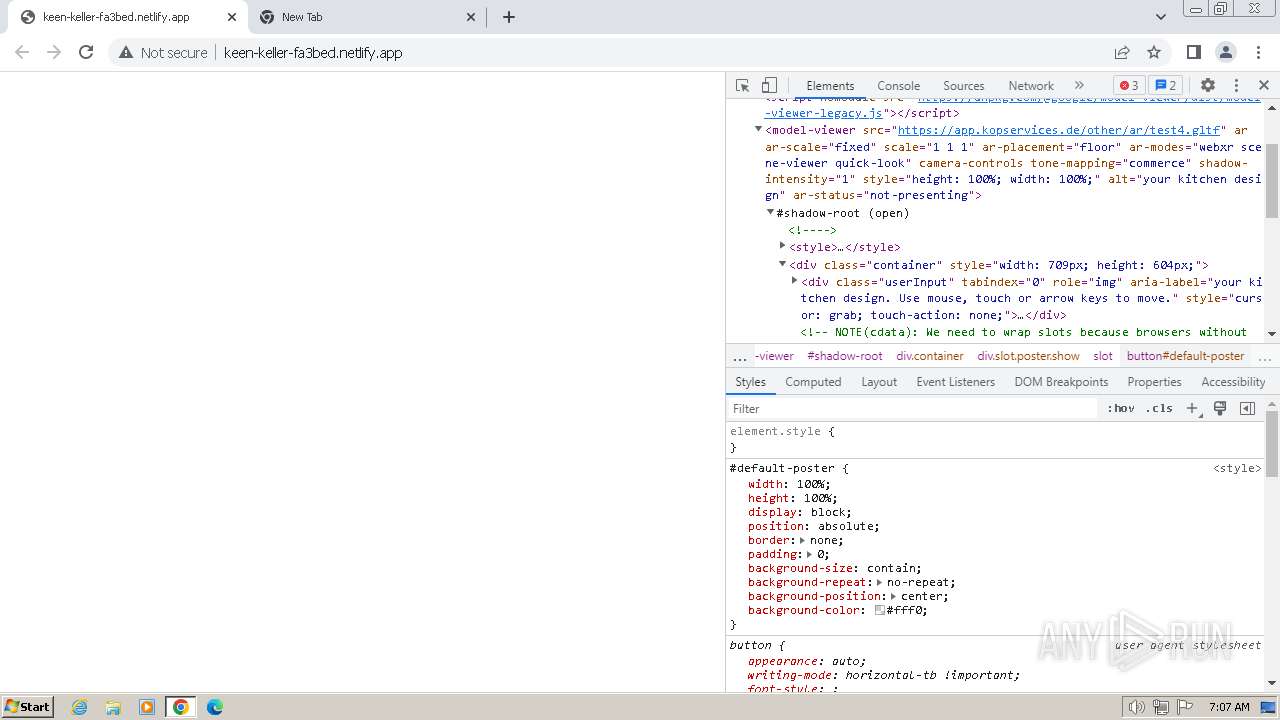Screen dimensions: 1280x720
Task: Open the <style> source link of #default-poster
Action: [x=1237, y=468]
